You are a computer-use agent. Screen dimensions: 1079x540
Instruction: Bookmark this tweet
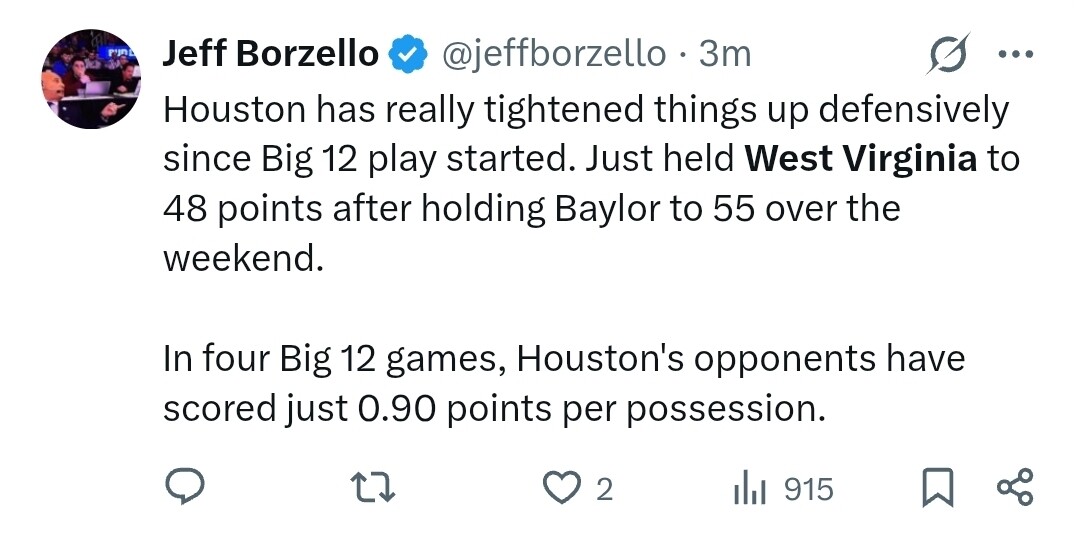click(x=938, y=488)
